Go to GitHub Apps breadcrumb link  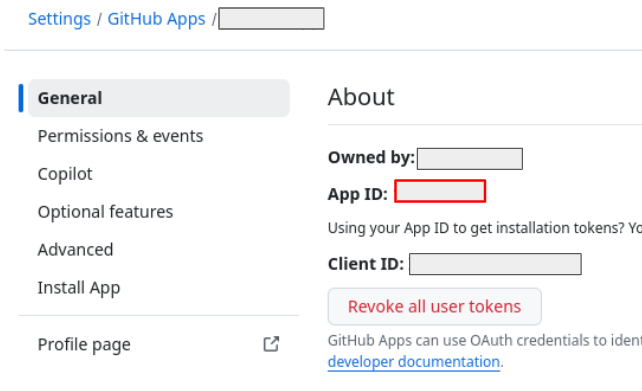pos(156,19)
